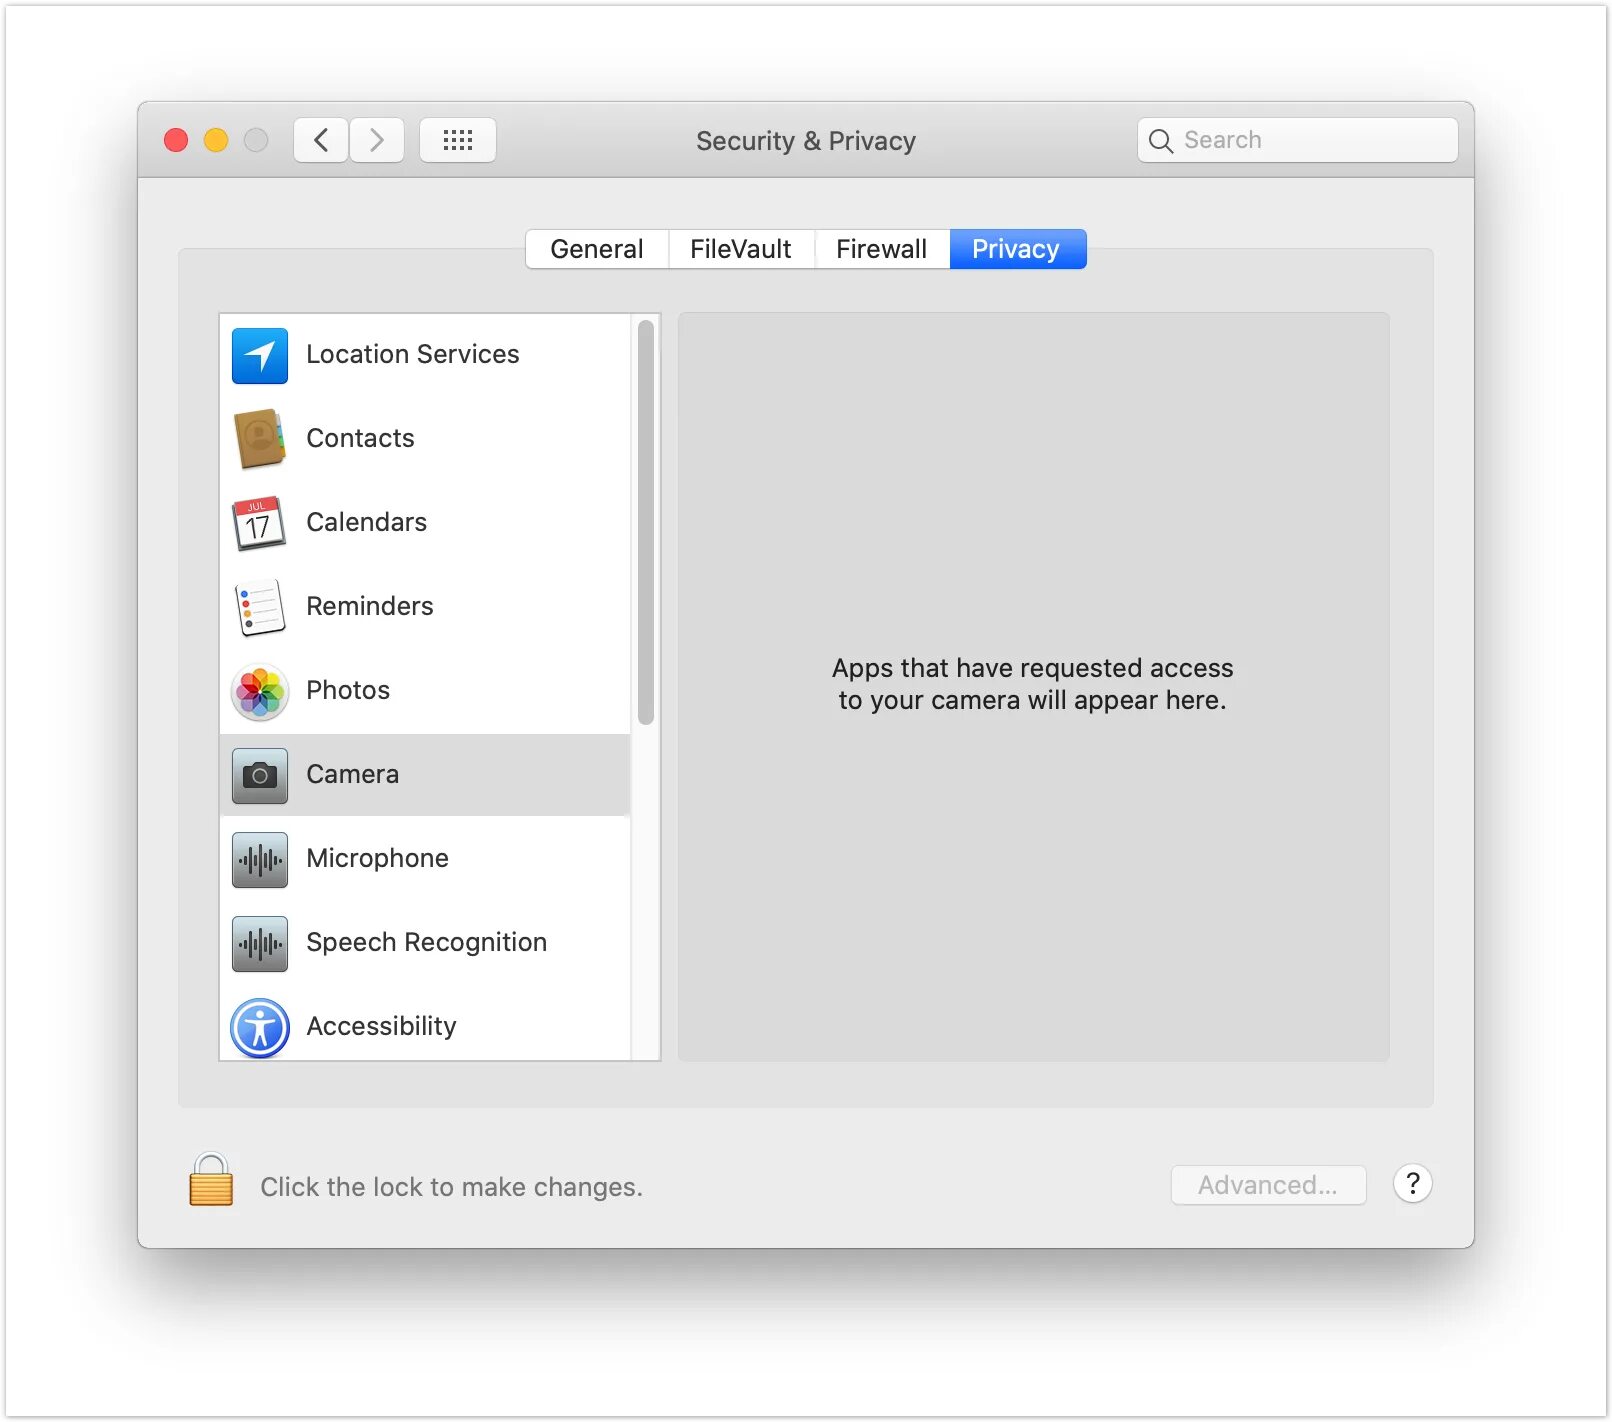Screen dimensions: 1612x1422
Task: Select Calendars label in list
Action: 366,522
